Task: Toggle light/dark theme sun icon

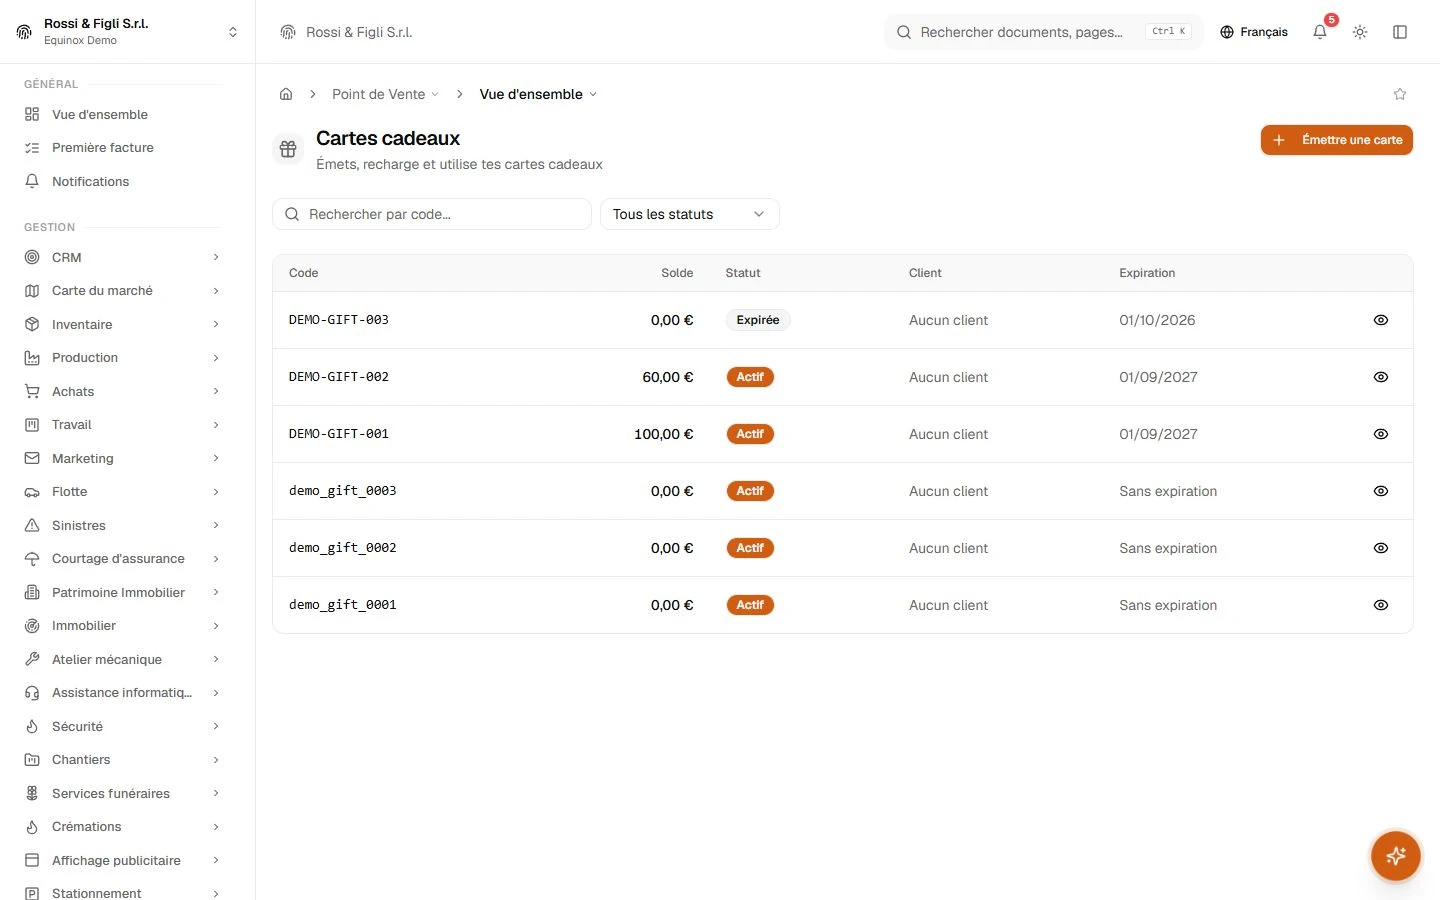Action: (x=1360, y=32)
